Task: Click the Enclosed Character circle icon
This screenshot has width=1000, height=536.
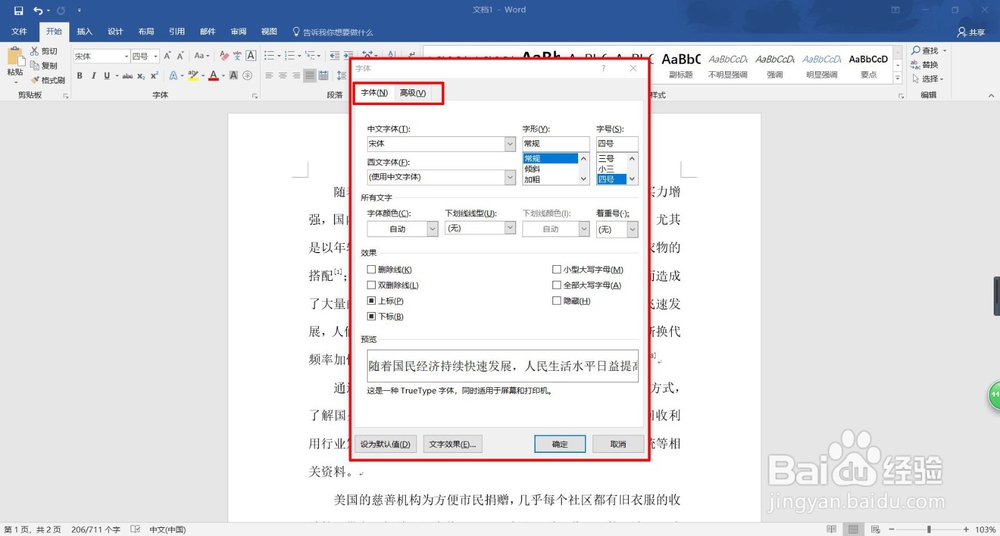Action: (247, 76)
